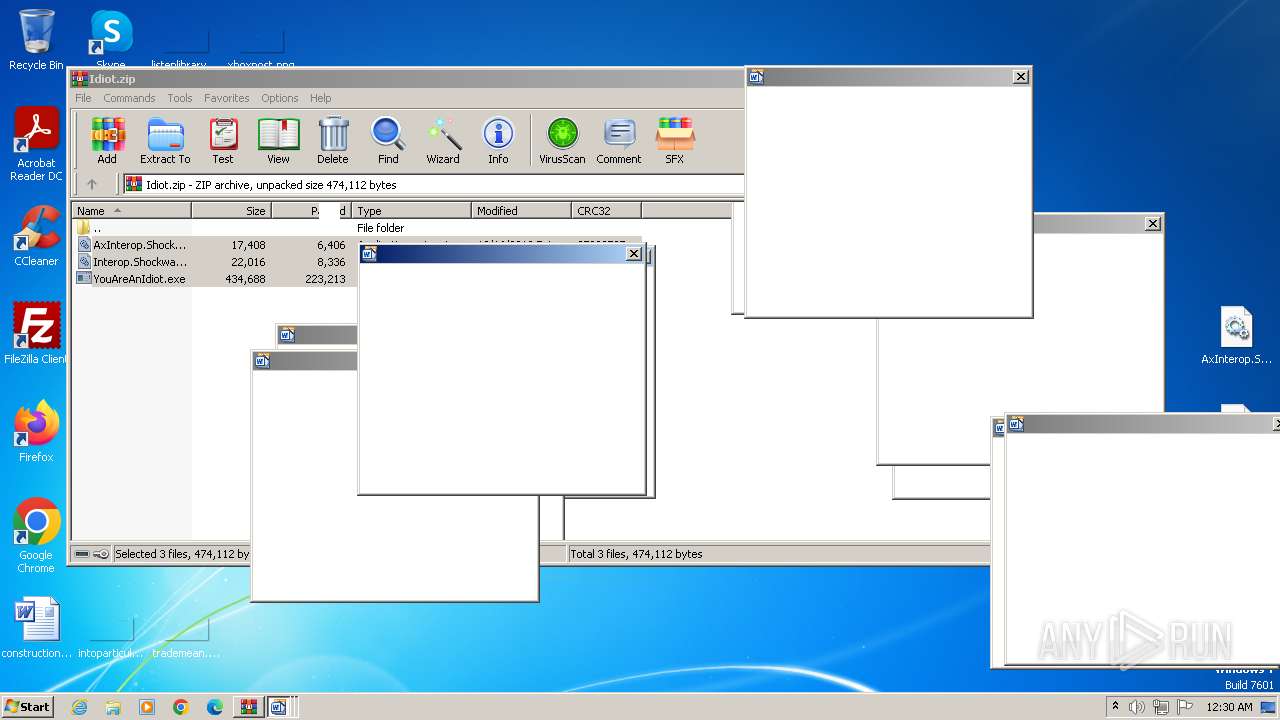Viewport: 1280px width, 720px height.
Task: Click the 12:30 AM clock
Action: point(1229,707)
